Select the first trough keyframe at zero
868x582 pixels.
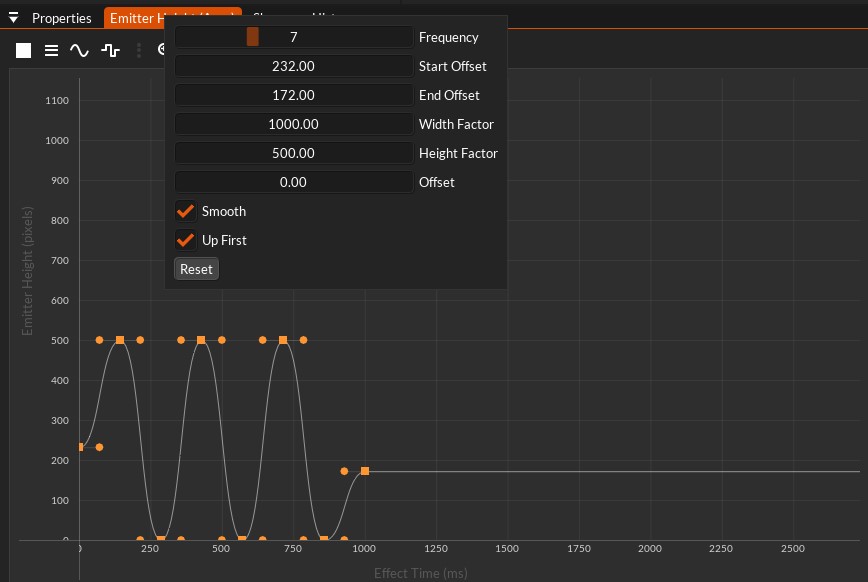pyautogui.click(x=161, y=539)
